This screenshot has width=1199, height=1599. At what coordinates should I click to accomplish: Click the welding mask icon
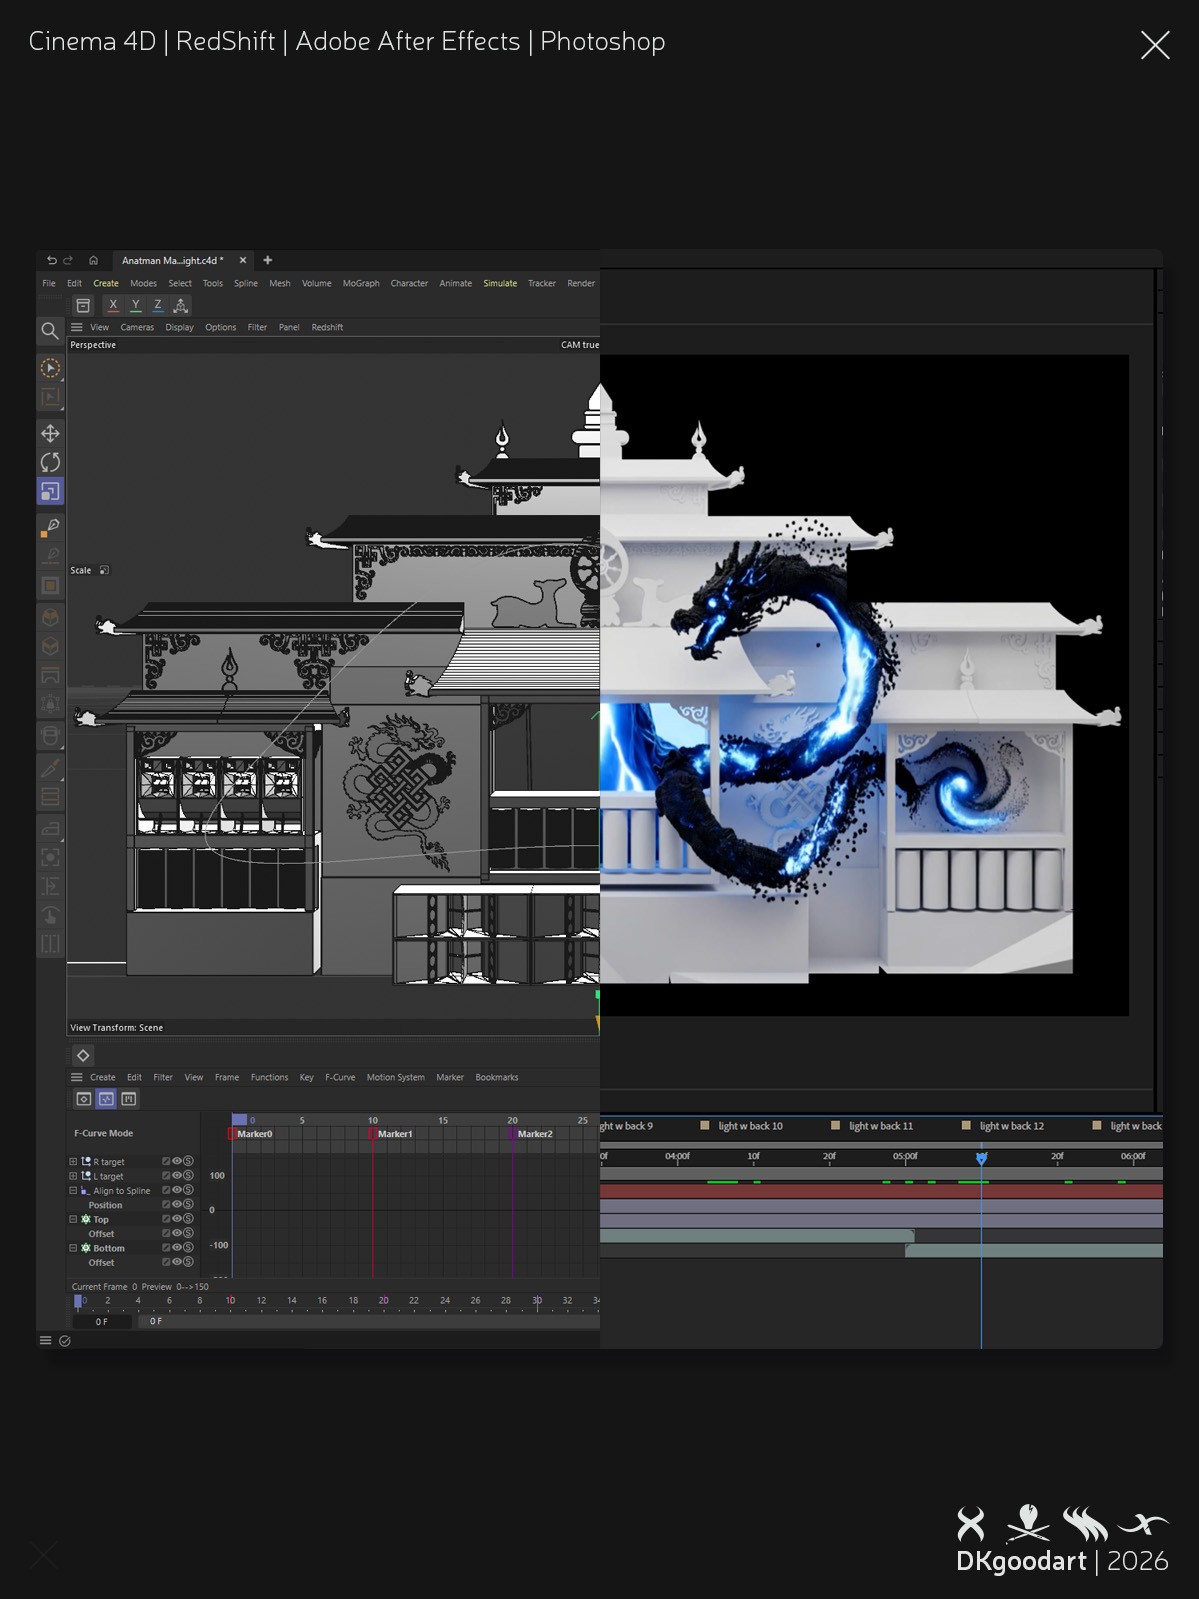tap(50, 737)
